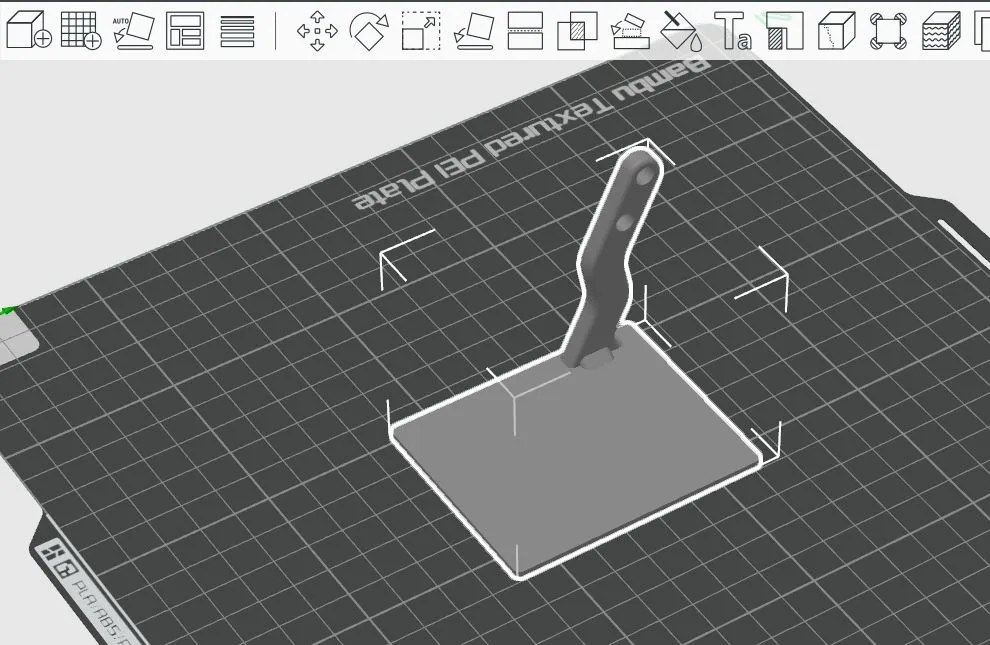Click the Add object cube icon

point(28,30)
